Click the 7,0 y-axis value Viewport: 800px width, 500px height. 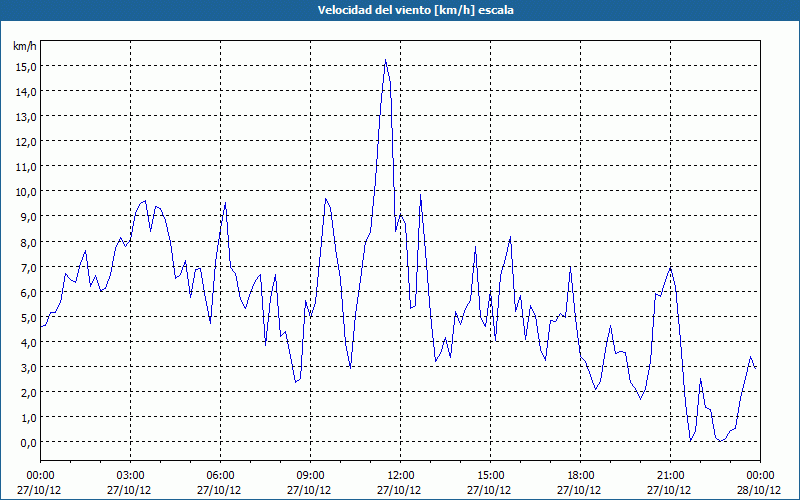pyautogui.click(x=30, y=267)
